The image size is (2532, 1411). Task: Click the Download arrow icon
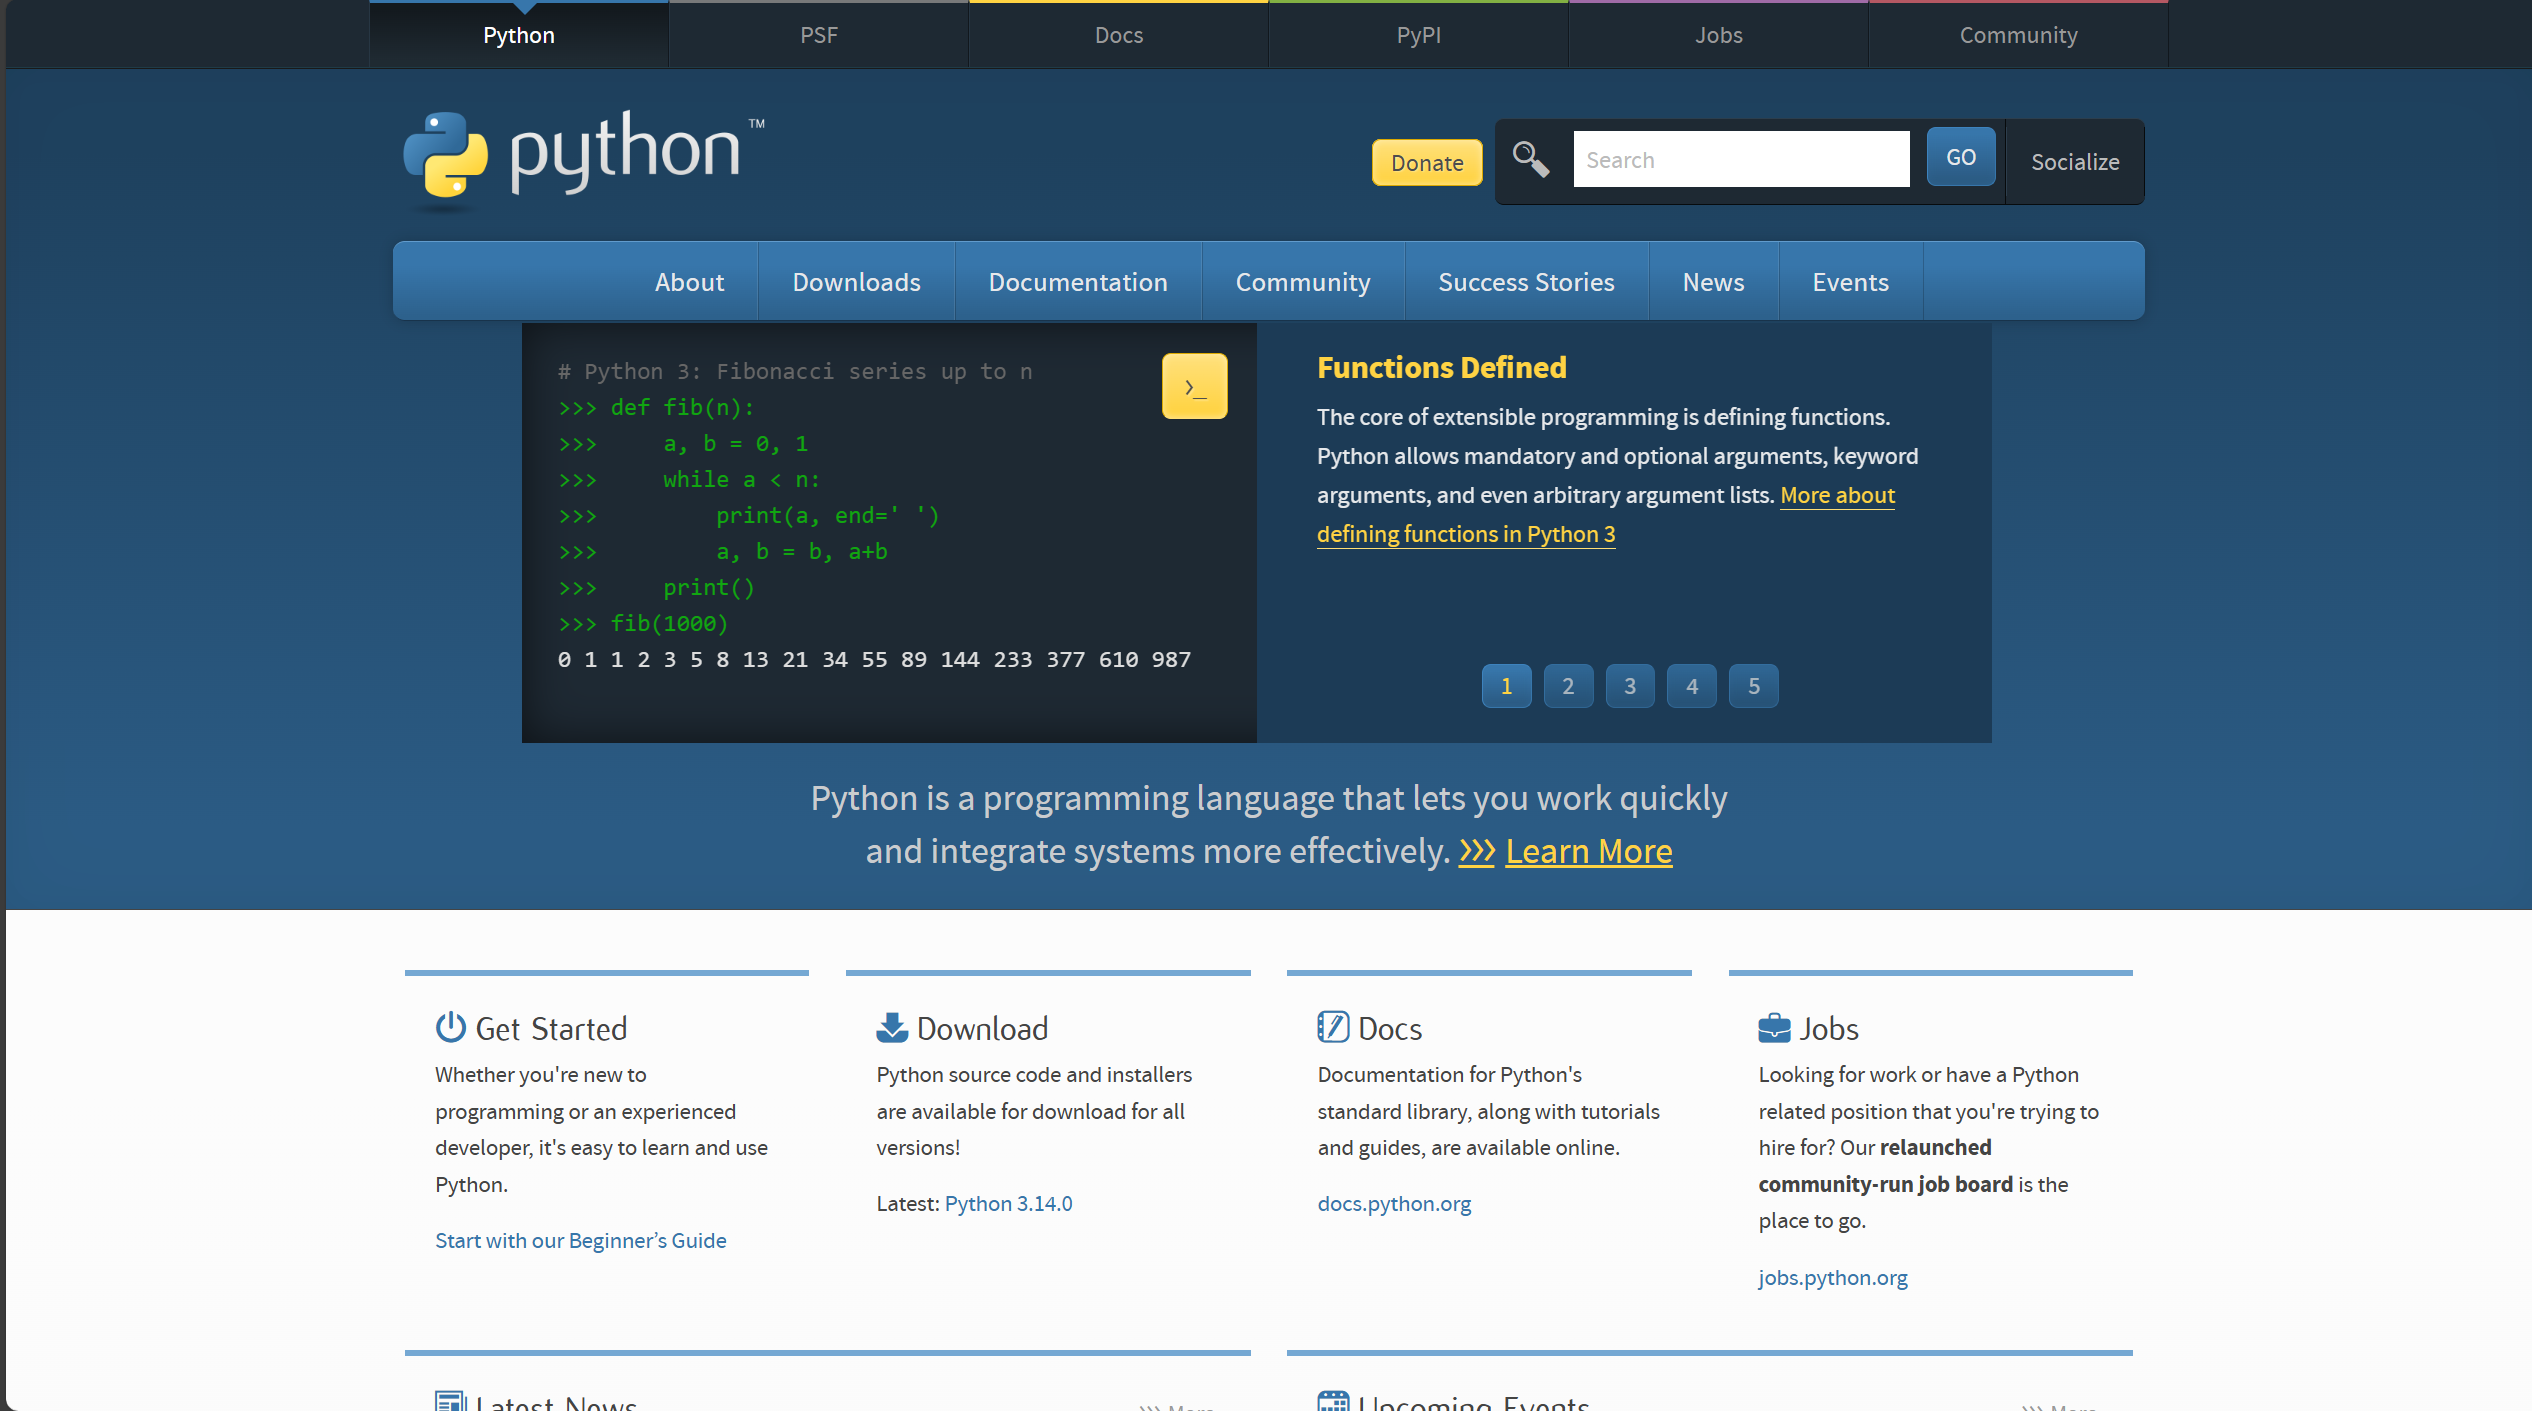pos(891,1027)
